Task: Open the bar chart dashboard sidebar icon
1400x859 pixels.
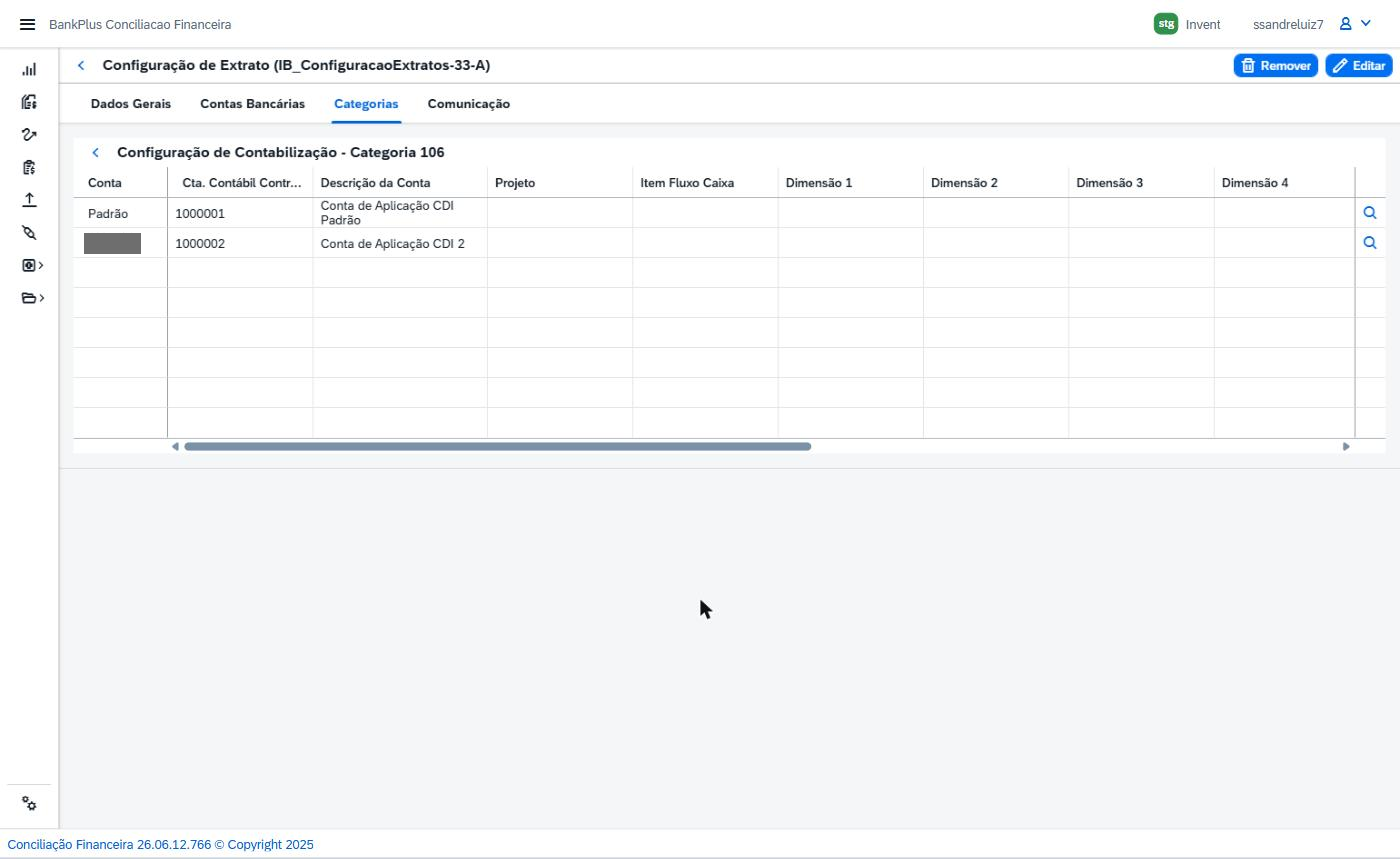Action: point(29,69)
